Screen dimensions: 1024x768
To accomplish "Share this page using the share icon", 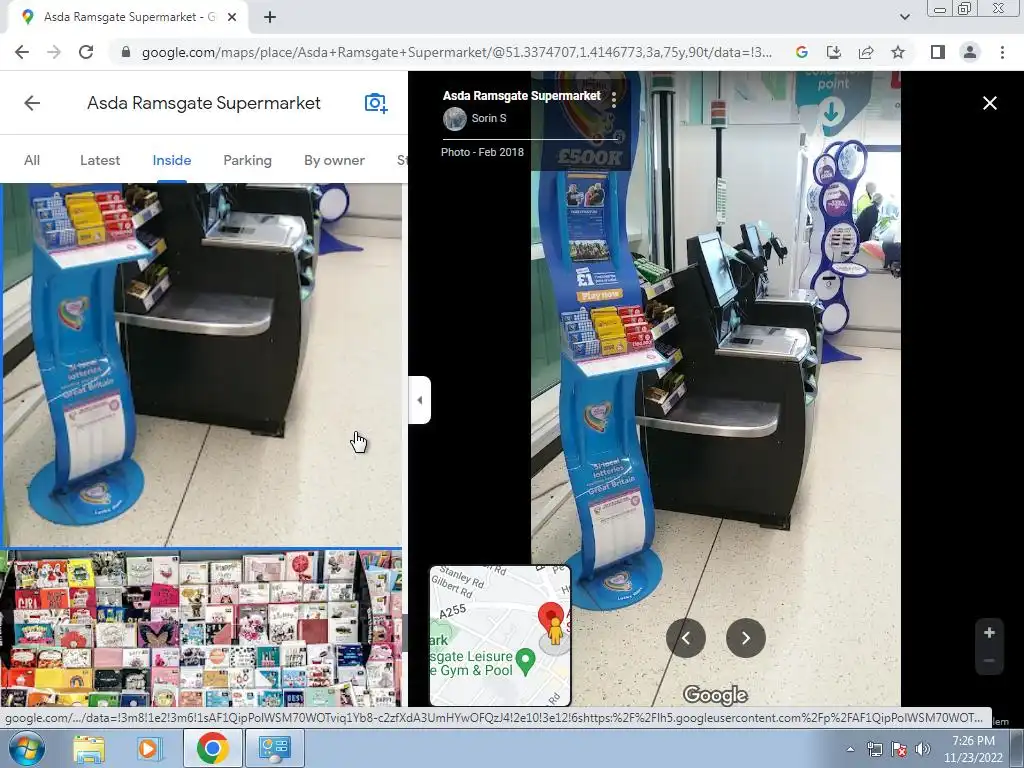I will point(866,52).
